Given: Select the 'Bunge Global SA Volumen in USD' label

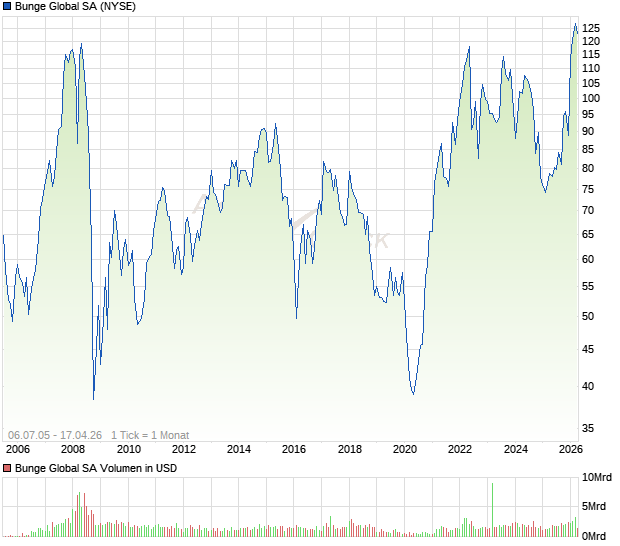Looking at the screenshot, I should [96, 469].
